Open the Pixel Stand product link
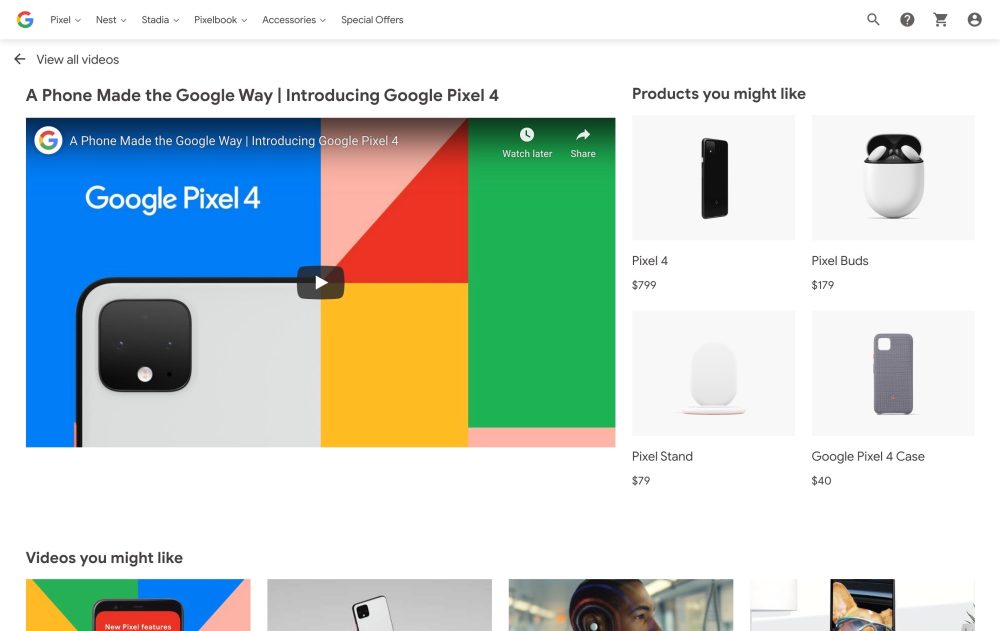Screen dimensions: 1000x631 pos(662,456)
